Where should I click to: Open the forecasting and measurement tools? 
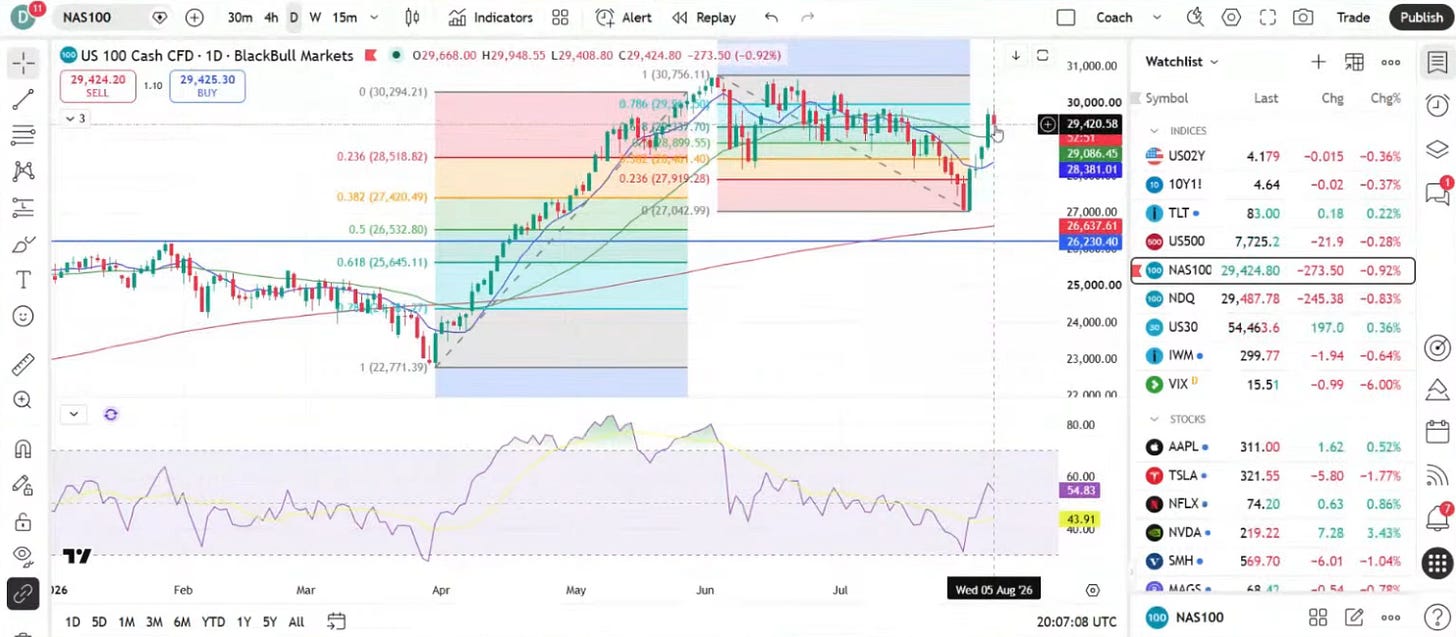click(x=23, y=208)
